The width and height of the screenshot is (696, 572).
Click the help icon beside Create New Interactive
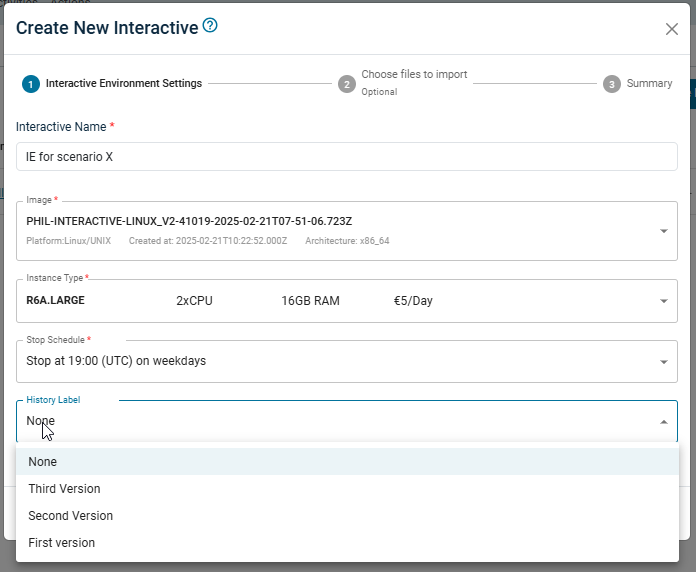coord(210,26)
